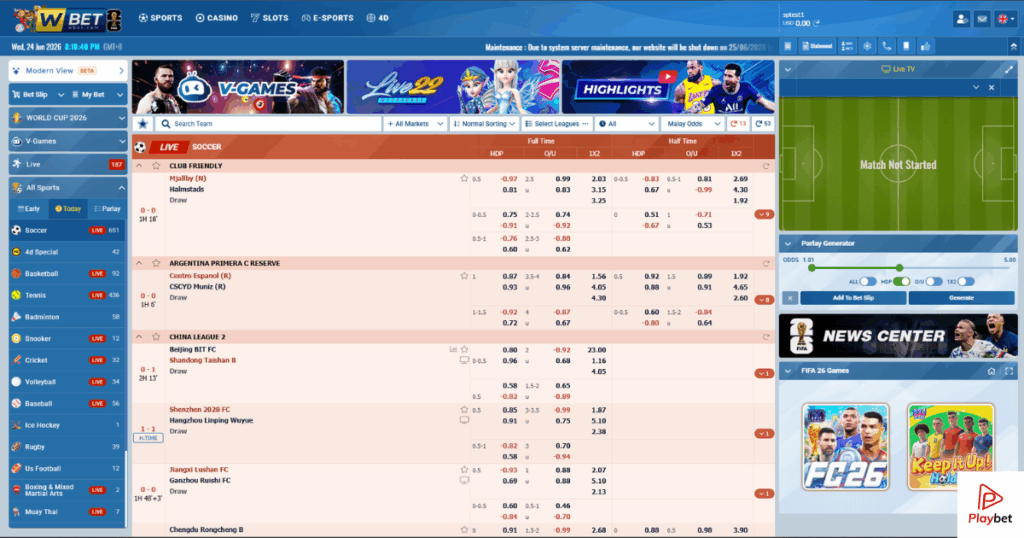Viewport: 1024px width, 538px height.
Task: Toggle the ALL switch in Parlay Generator
Action: [x=868, y=281]
